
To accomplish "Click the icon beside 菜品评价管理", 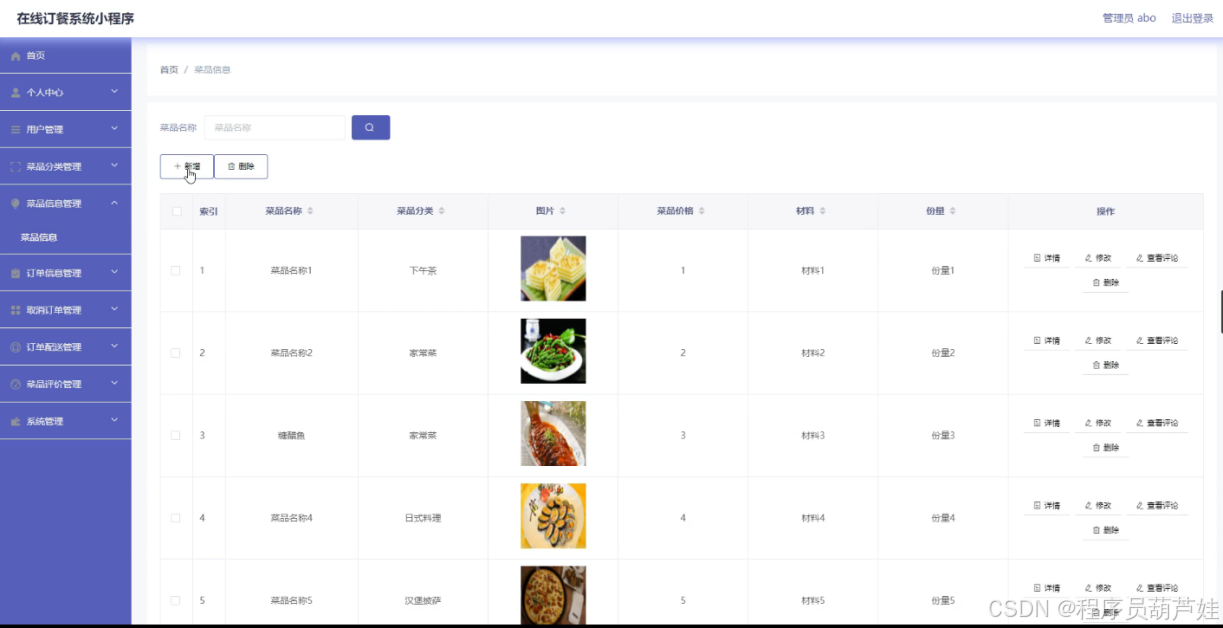I will tap(15, 384).
